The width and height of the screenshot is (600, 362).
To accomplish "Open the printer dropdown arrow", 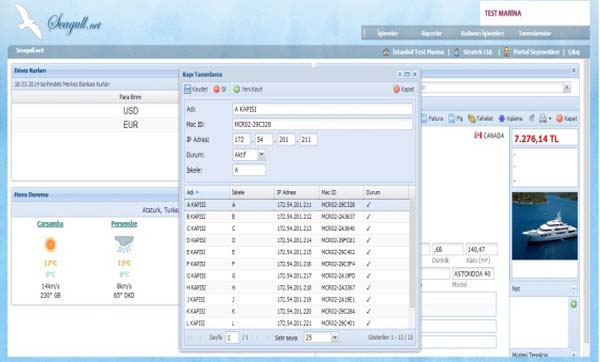I will (550, 119).
